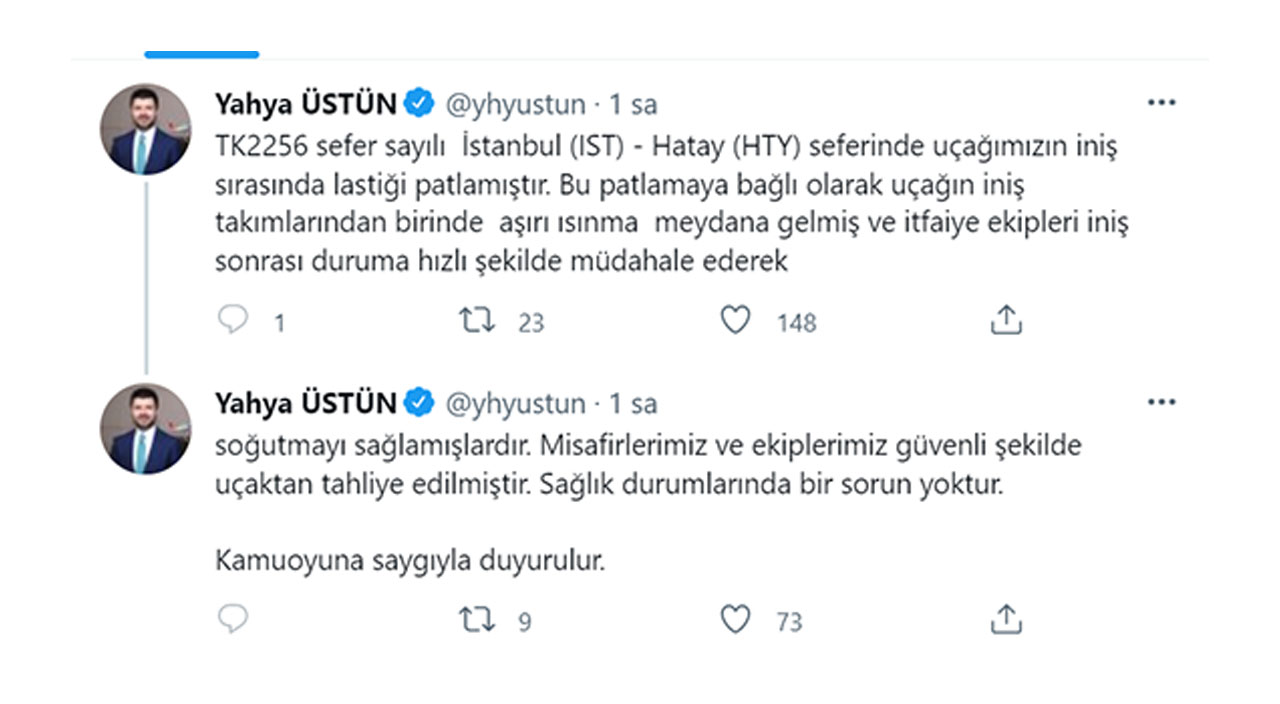Image resolution: width=1280 pixels, height=704 pixels.
Task: Click the Yahya ÜSTÜN name in first tweet
Action: click(x=305, y=103)
